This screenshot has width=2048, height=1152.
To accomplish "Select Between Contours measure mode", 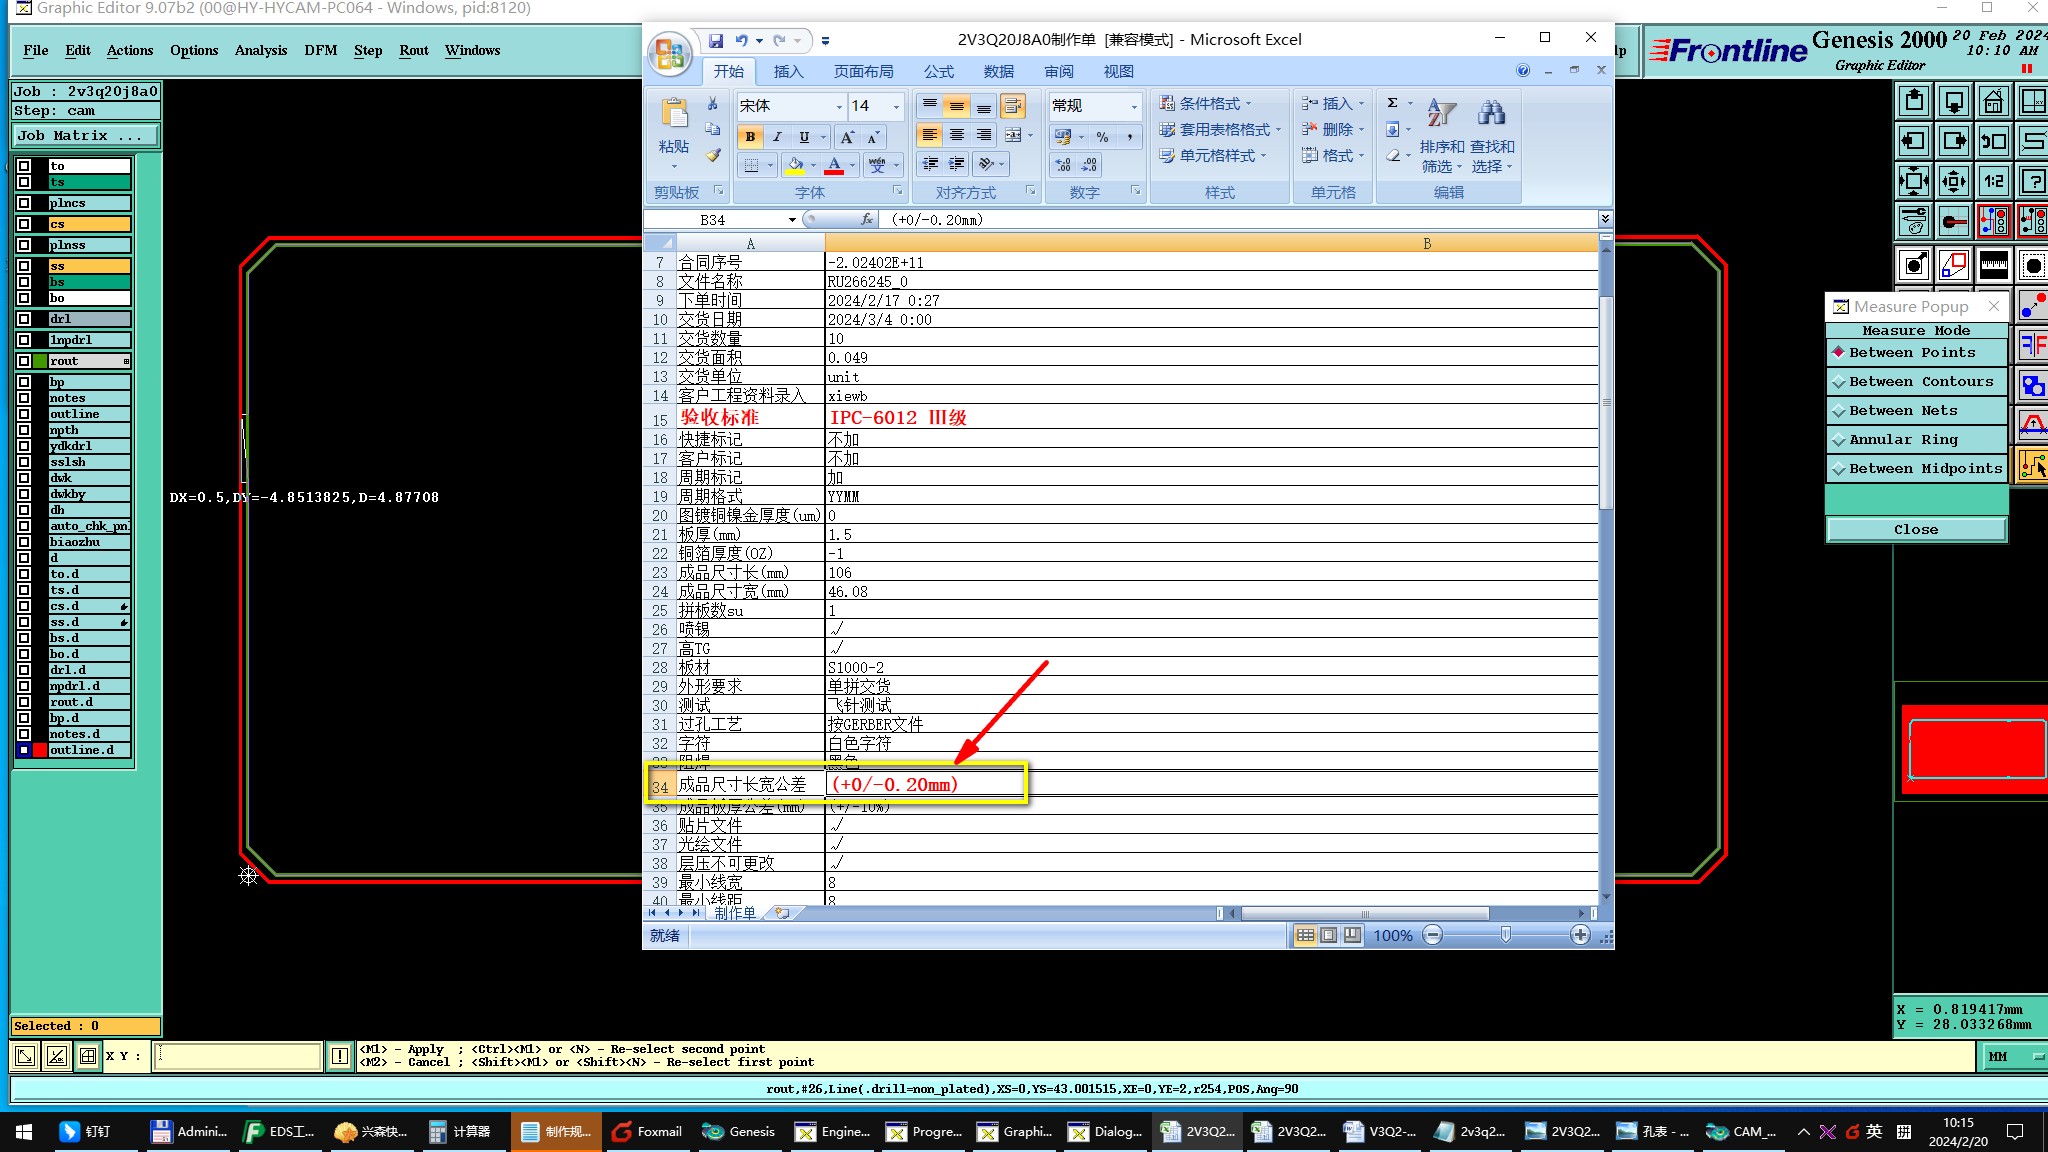I will tap(1919, 381).
